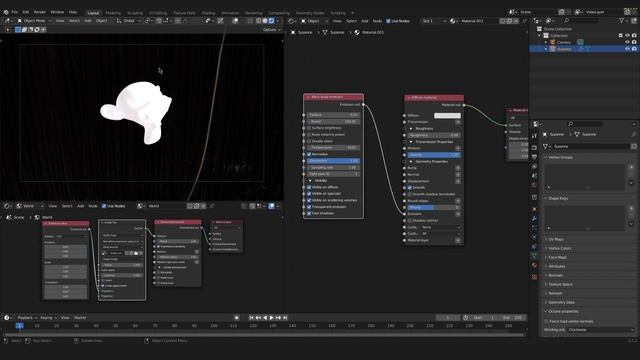Open the Tool properties tab icon
The height and width of the screenshot is (360, 640).
(x=534, y=136)
